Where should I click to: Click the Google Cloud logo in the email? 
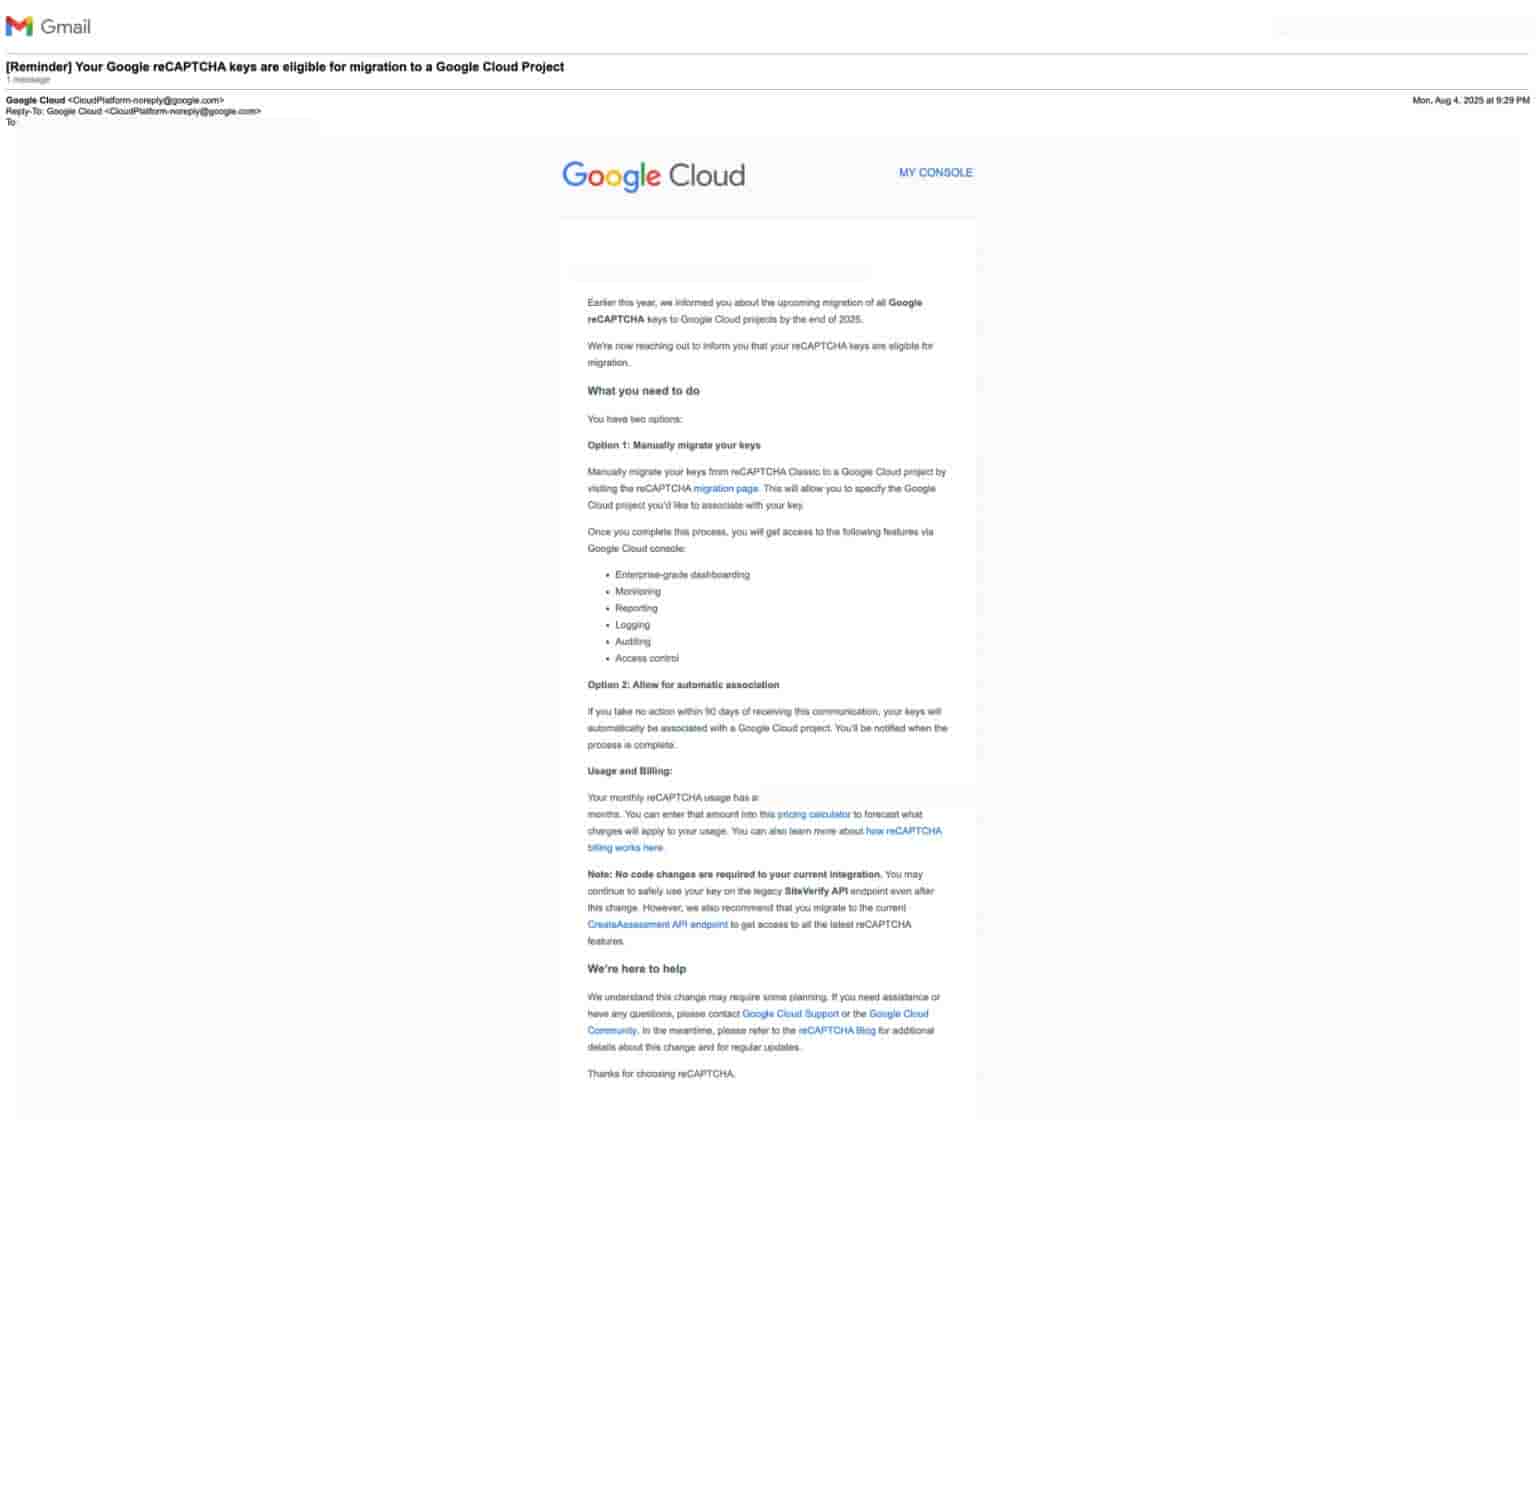coord(652,175)
